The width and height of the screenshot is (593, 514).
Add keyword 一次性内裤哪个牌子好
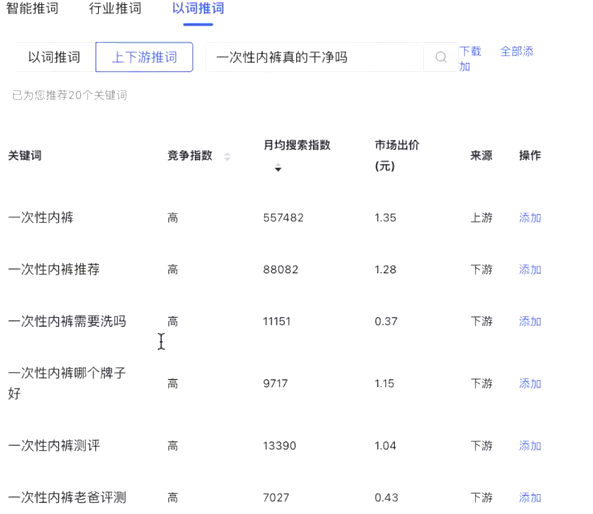point(530,384)
